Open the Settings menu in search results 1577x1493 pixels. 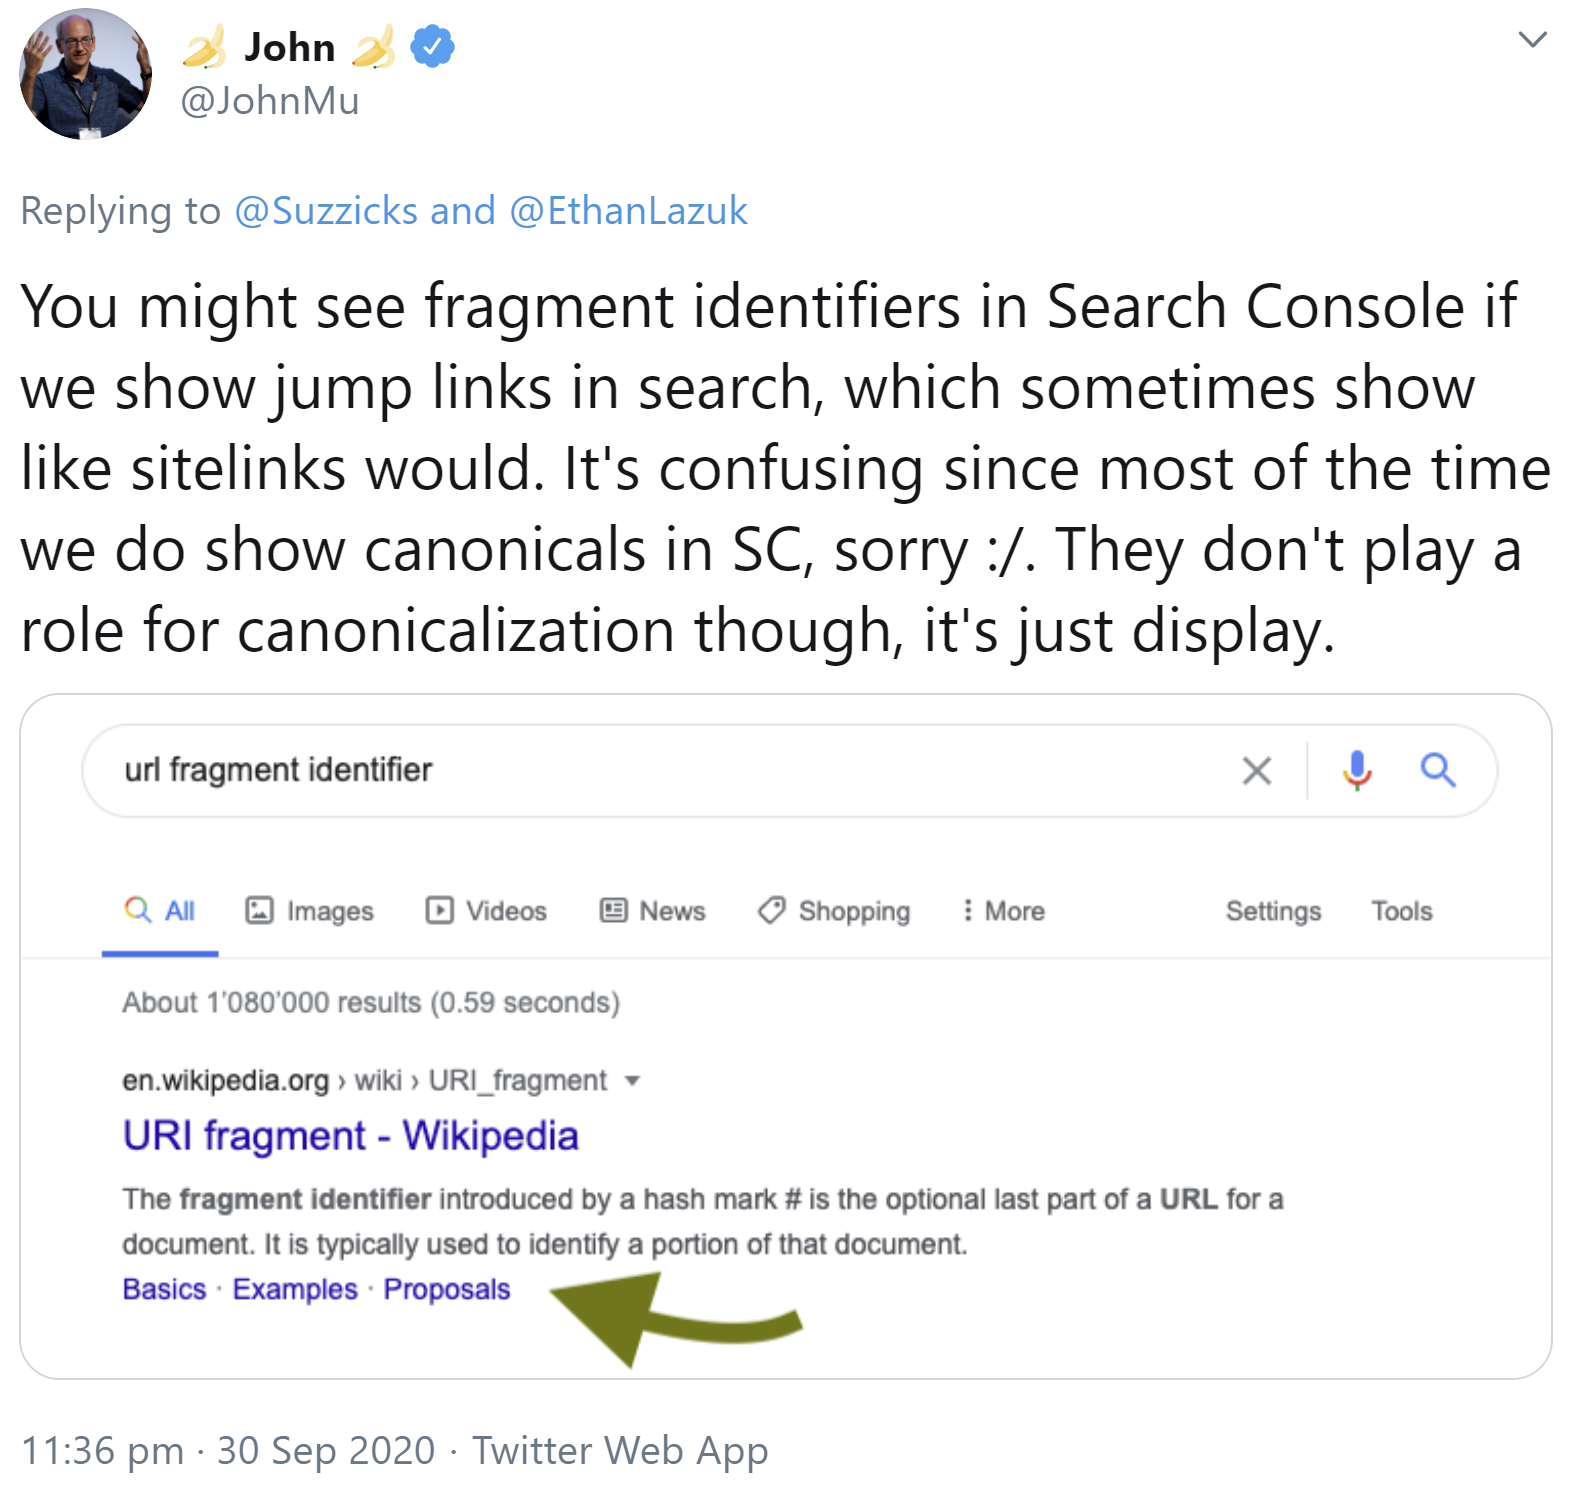(x=1273, y=911)
